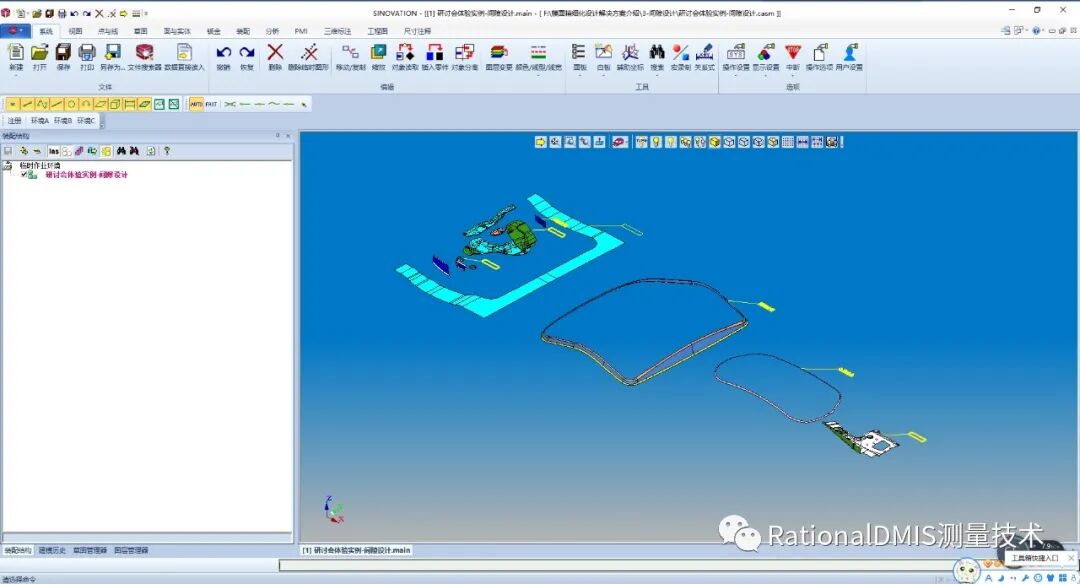
Task: Expand dropdown arrow under 显示设置
Action: [x=765, y=76]
